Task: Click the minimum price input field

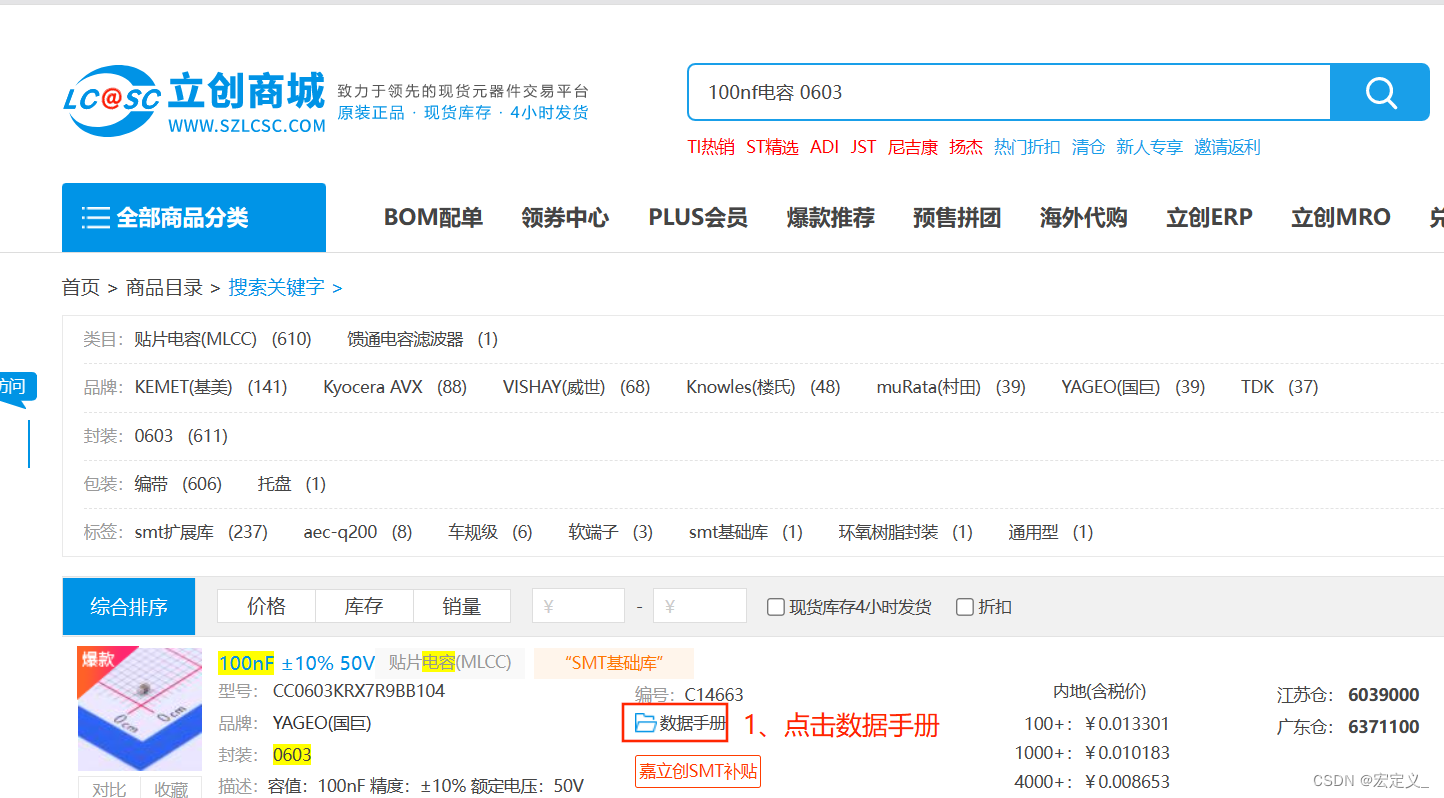Action: coord(579,606)
